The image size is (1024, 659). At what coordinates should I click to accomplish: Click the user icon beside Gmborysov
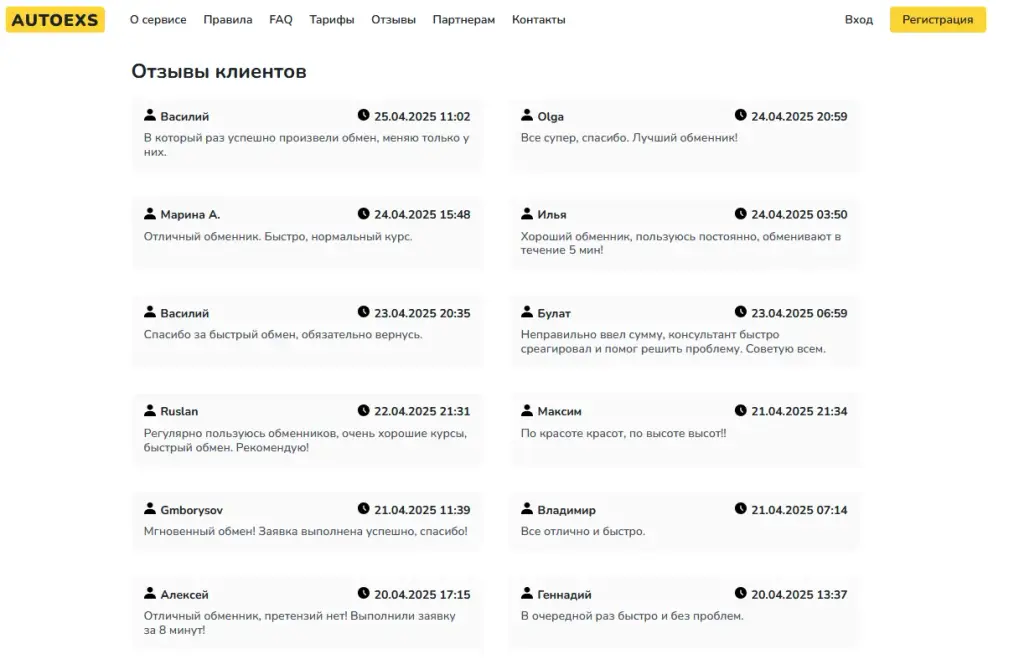150,508
